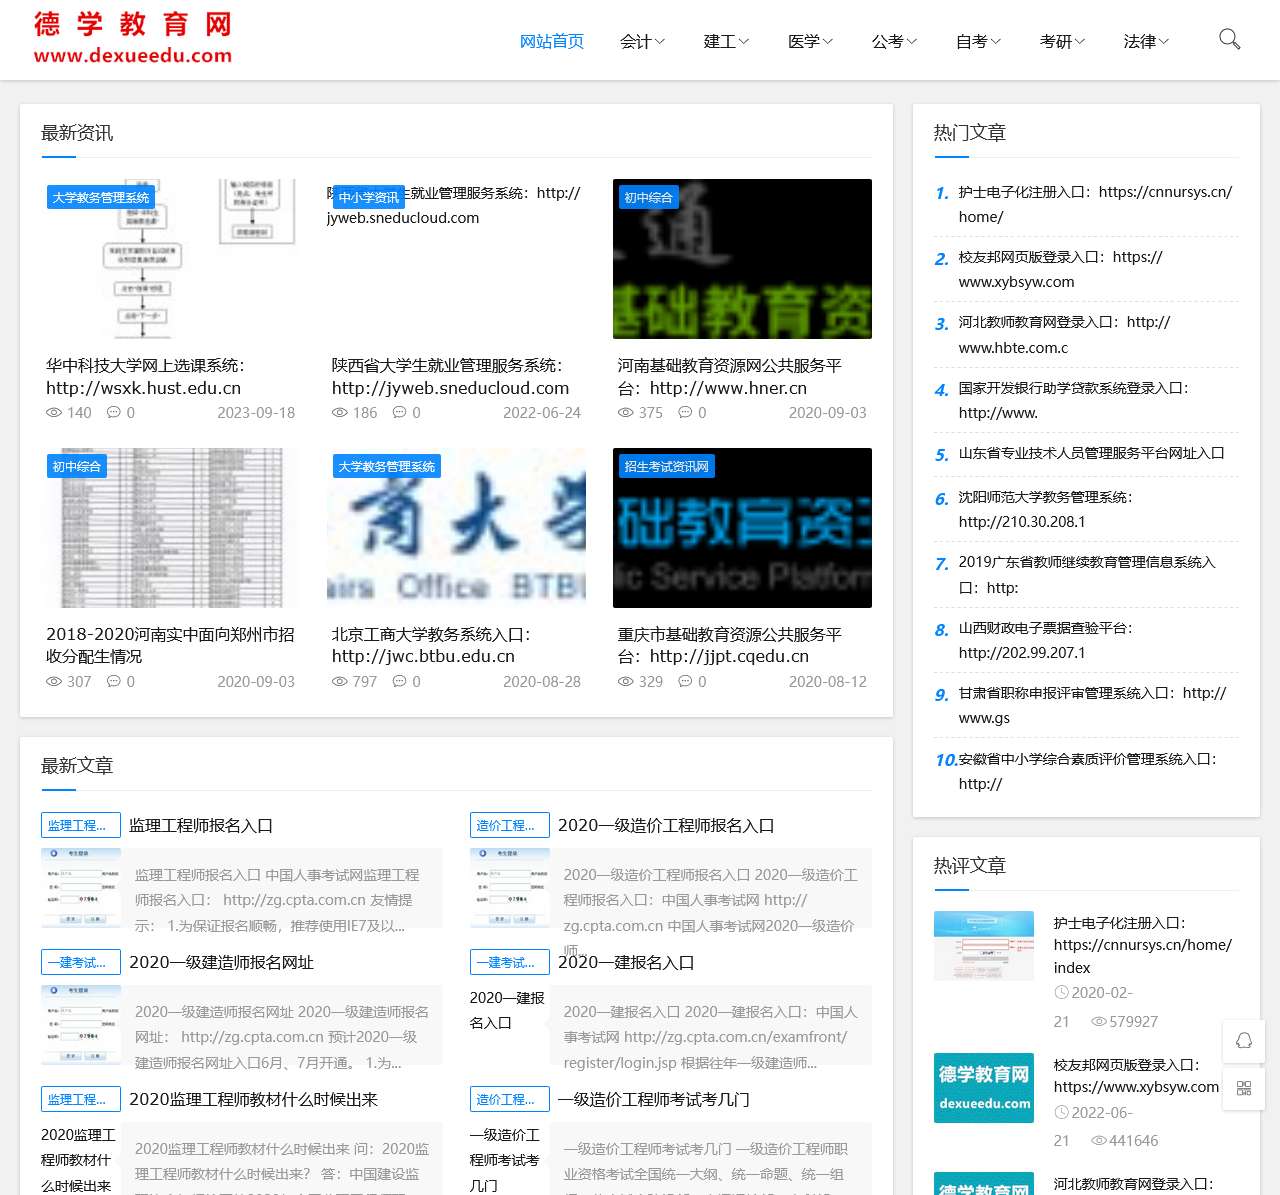
Task: Open 陕西省大学生就业管理服务系统 article title
Action: [450, 377]
